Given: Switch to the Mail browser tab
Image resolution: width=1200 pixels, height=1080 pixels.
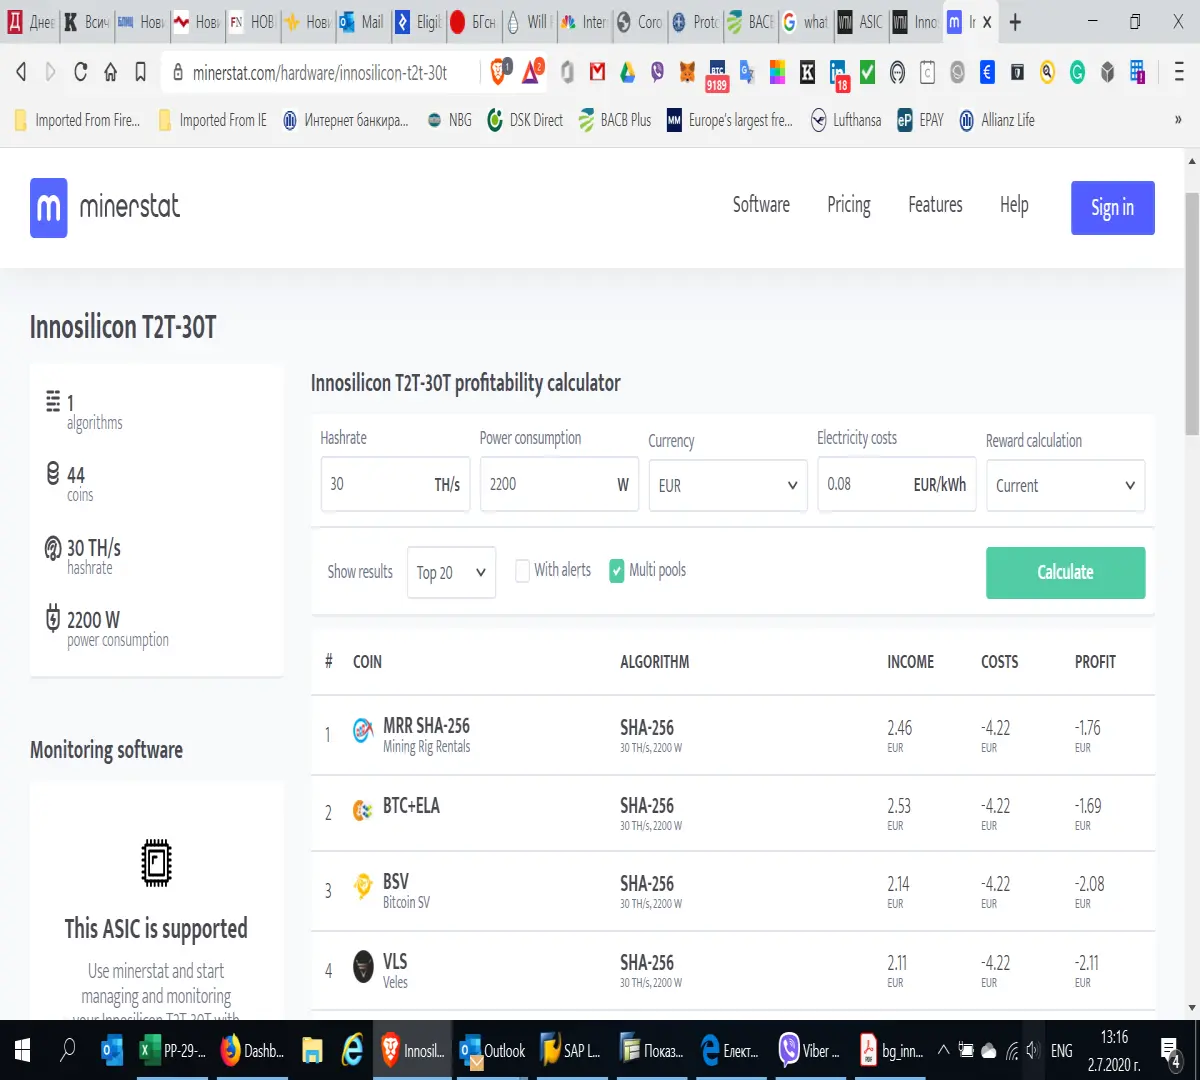Looking at the screenshot, I should 361,22.
